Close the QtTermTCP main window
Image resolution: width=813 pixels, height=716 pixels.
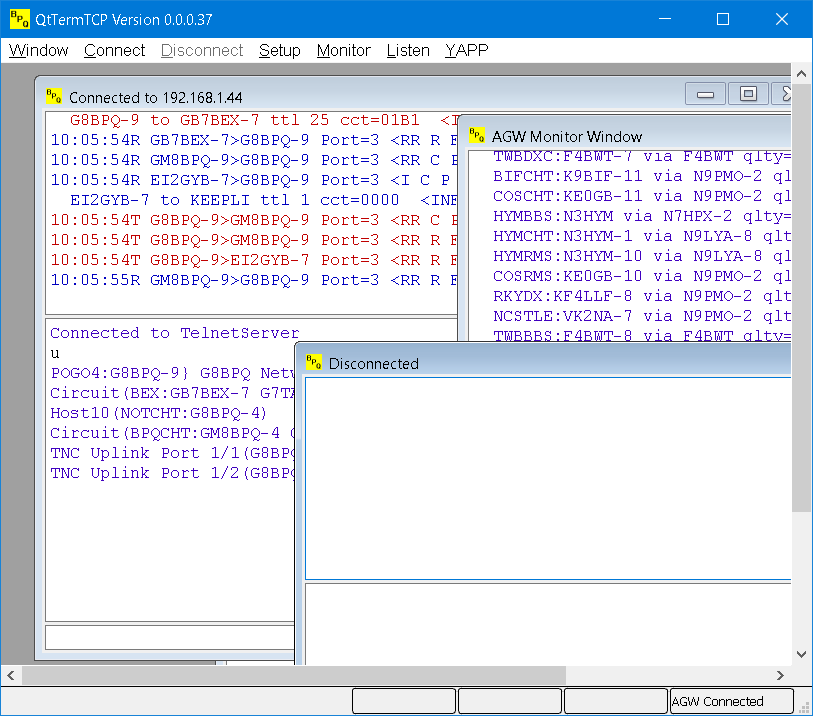click(782, 19)
